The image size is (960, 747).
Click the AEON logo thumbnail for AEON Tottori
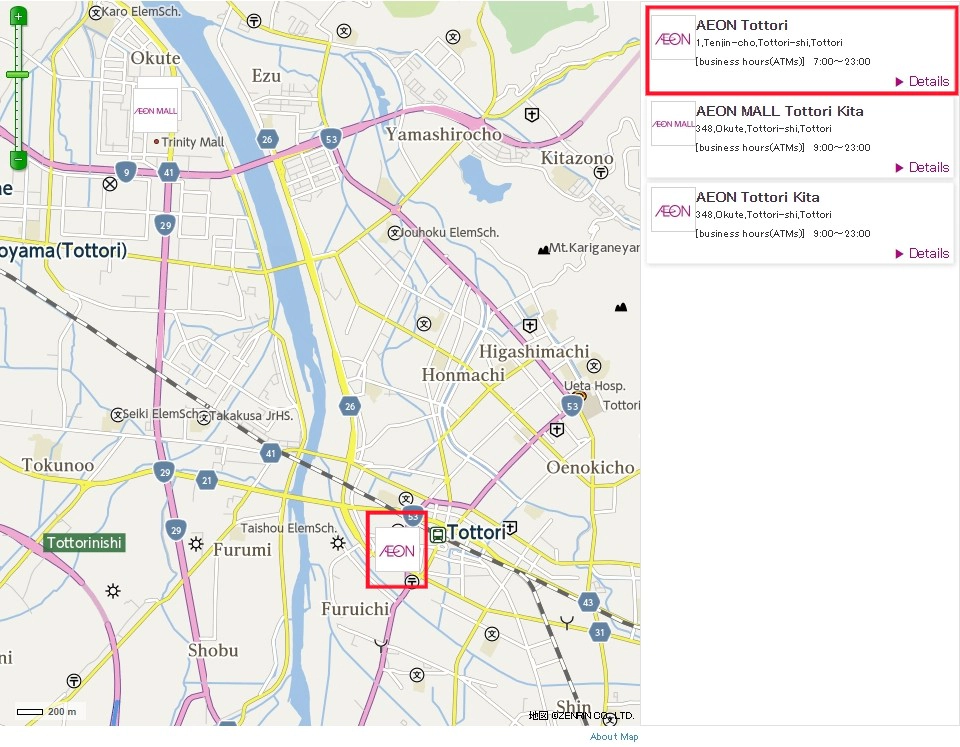[x=673, y=38]
